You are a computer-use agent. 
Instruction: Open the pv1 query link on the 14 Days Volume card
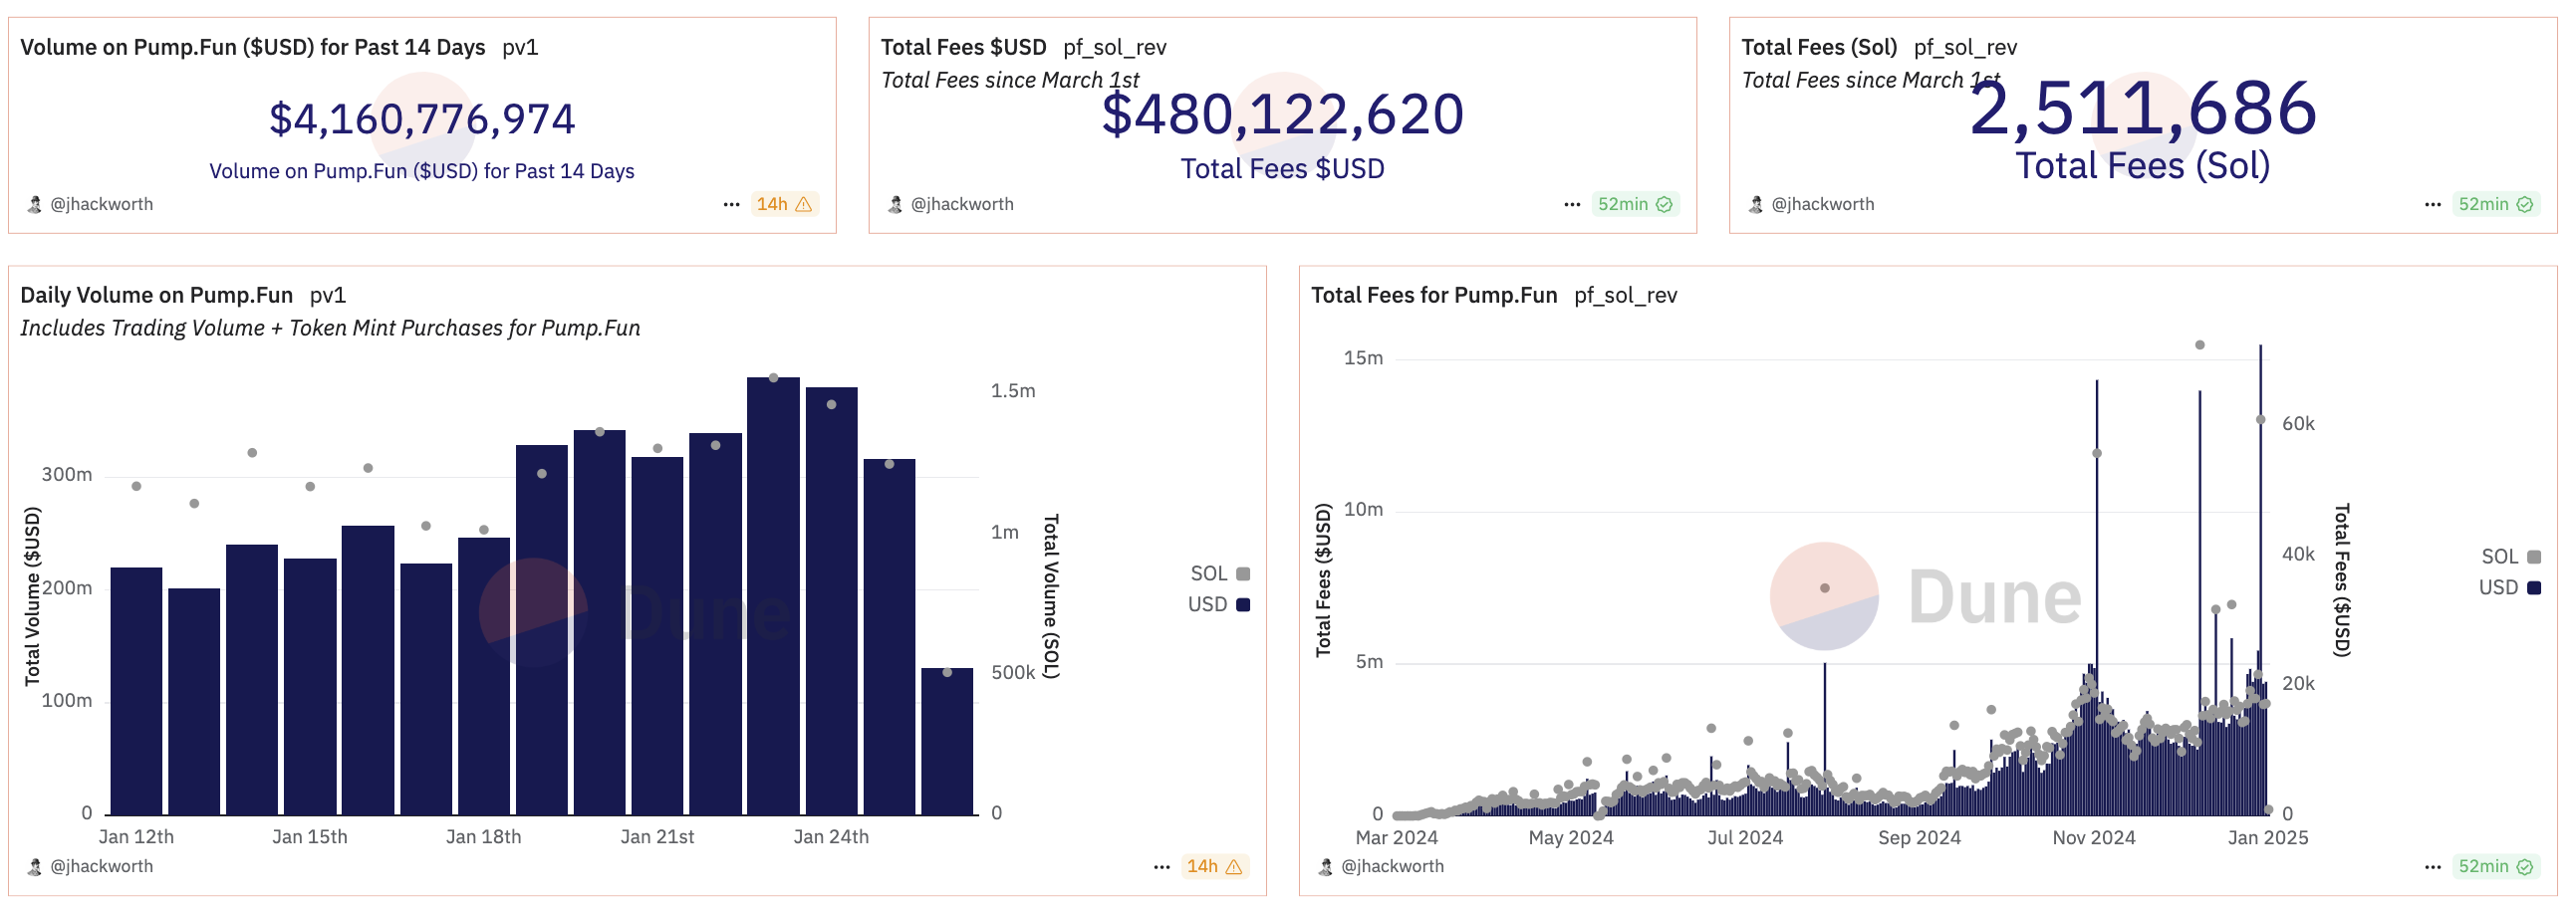pos(520,47)
